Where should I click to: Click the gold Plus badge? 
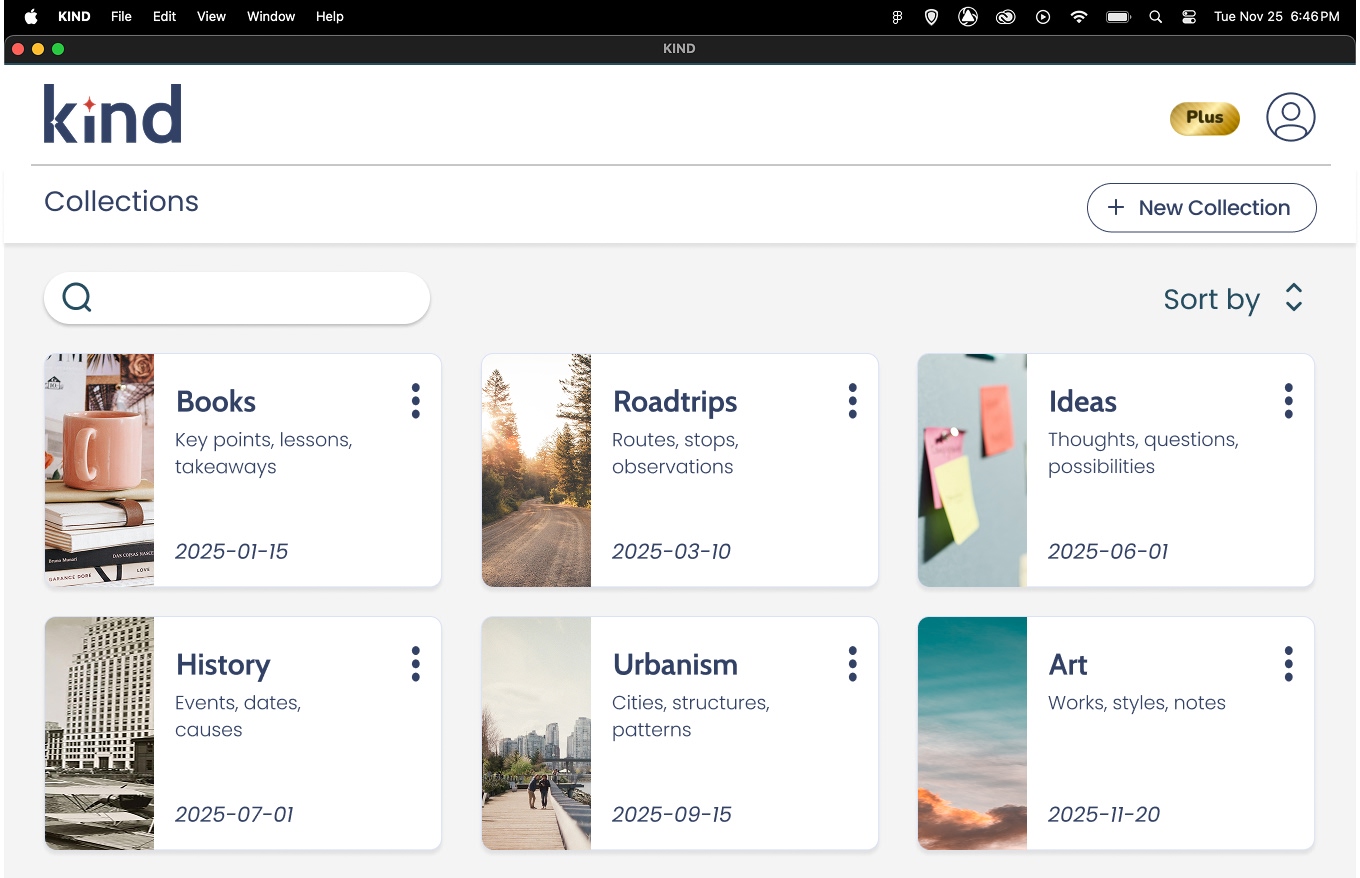[x=1204, y=118]
